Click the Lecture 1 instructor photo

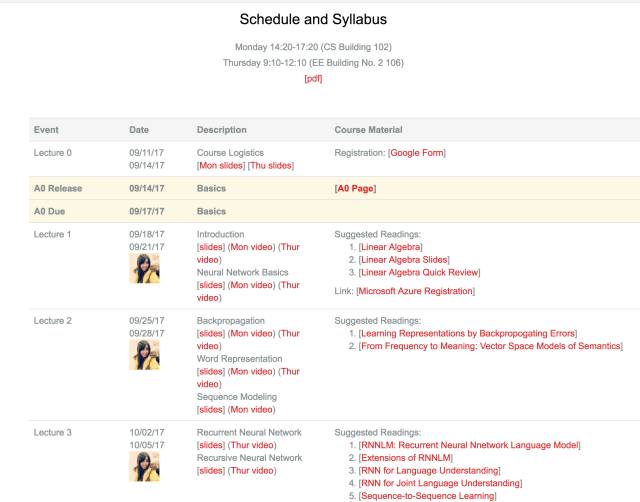145,268
